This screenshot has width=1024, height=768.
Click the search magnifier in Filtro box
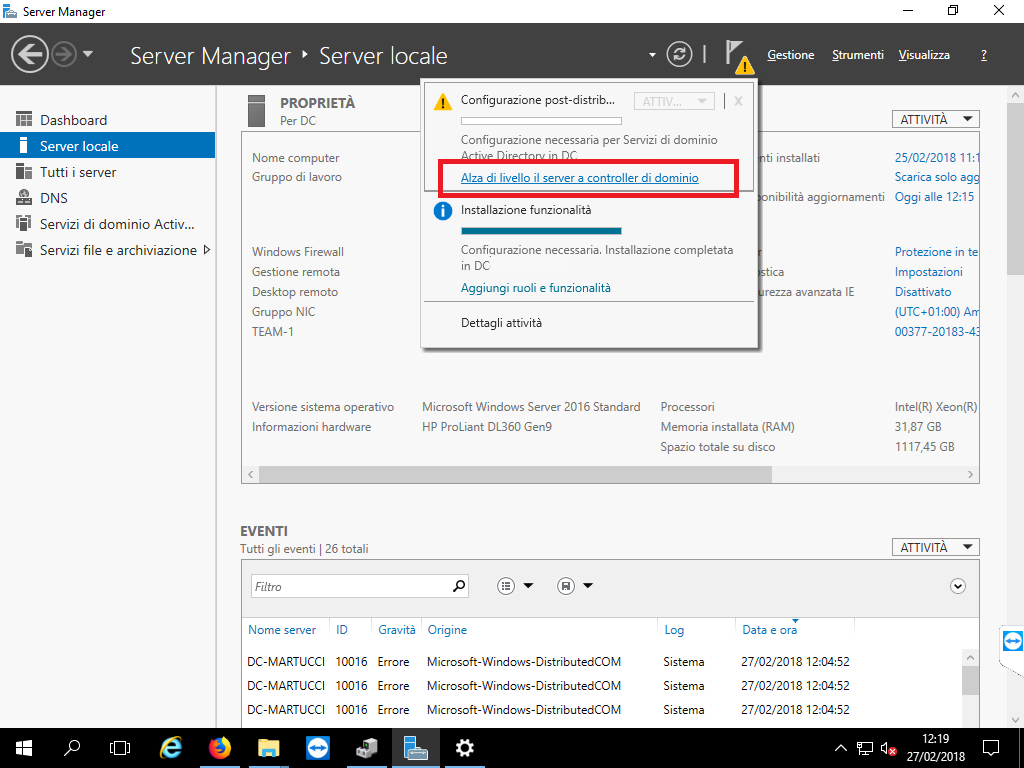click(x=459, y=586)
